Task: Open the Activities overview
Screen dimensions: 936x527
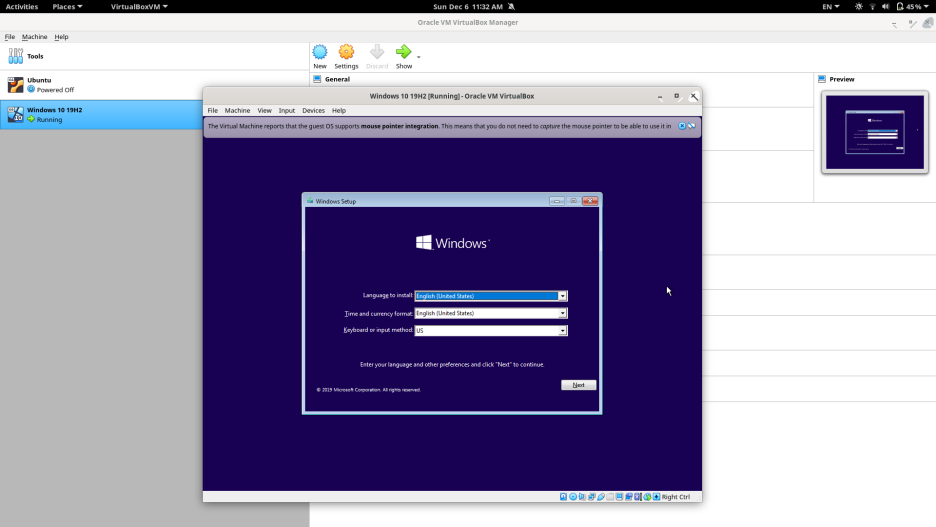Action: click(x=21, y=7)
